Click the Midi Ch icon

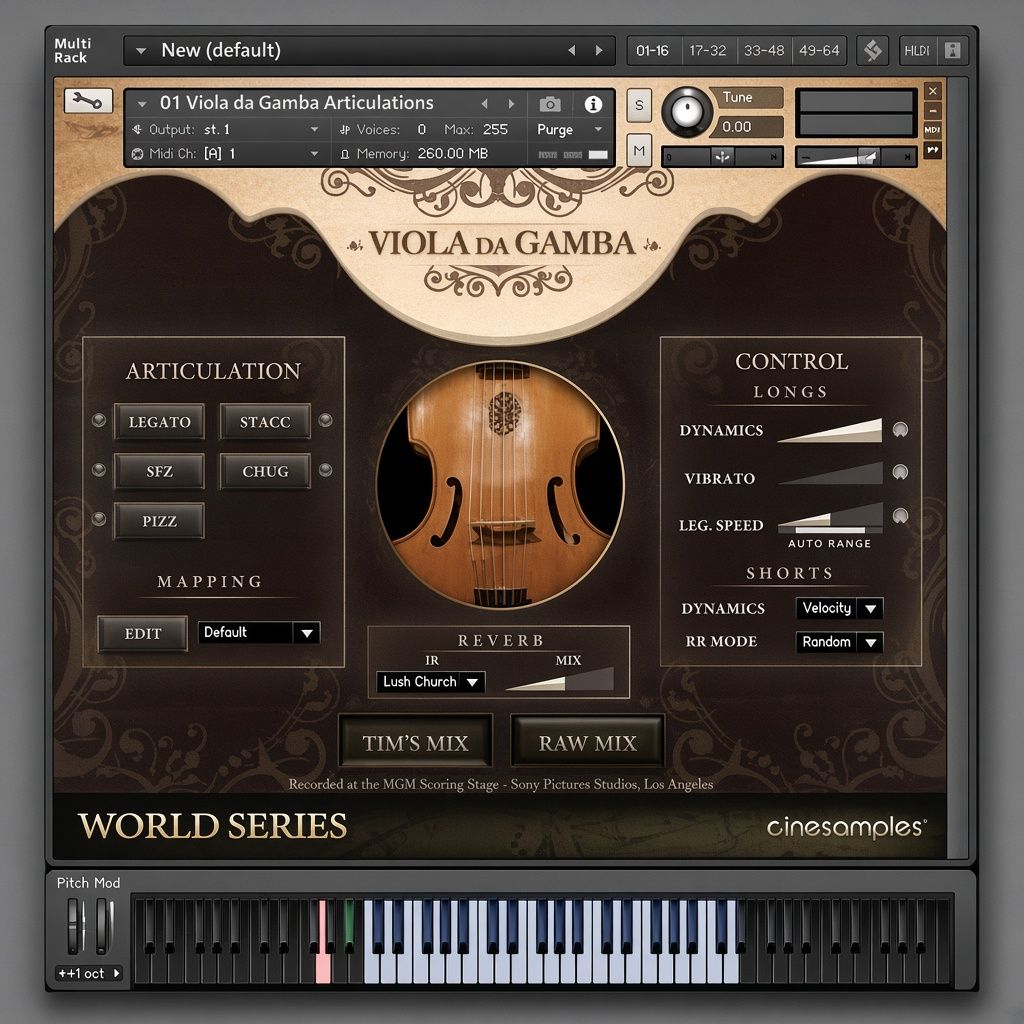click(x=137, y=153)
